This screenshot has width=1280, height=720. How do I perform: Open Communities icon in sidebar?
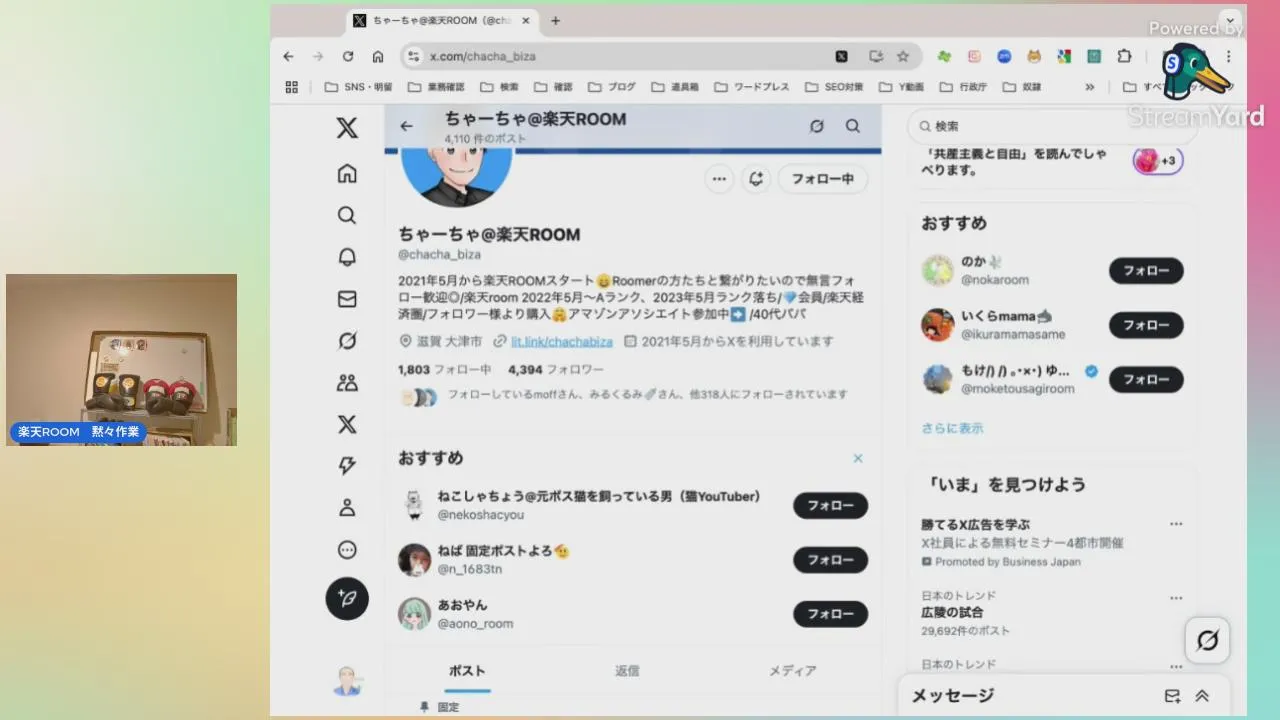pyautogui.click(x=347, y=382)
